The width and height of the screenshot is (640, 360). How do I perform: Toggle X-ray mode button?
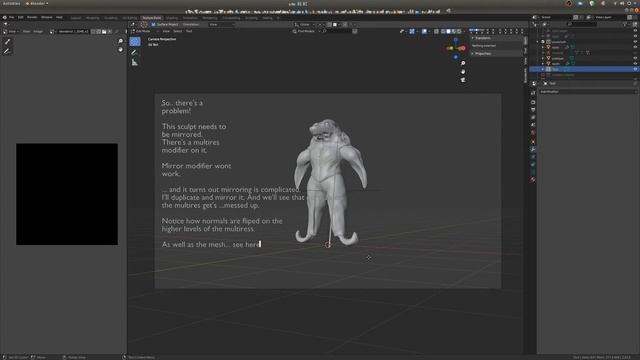pyautogui.click(x=436, y=31)
